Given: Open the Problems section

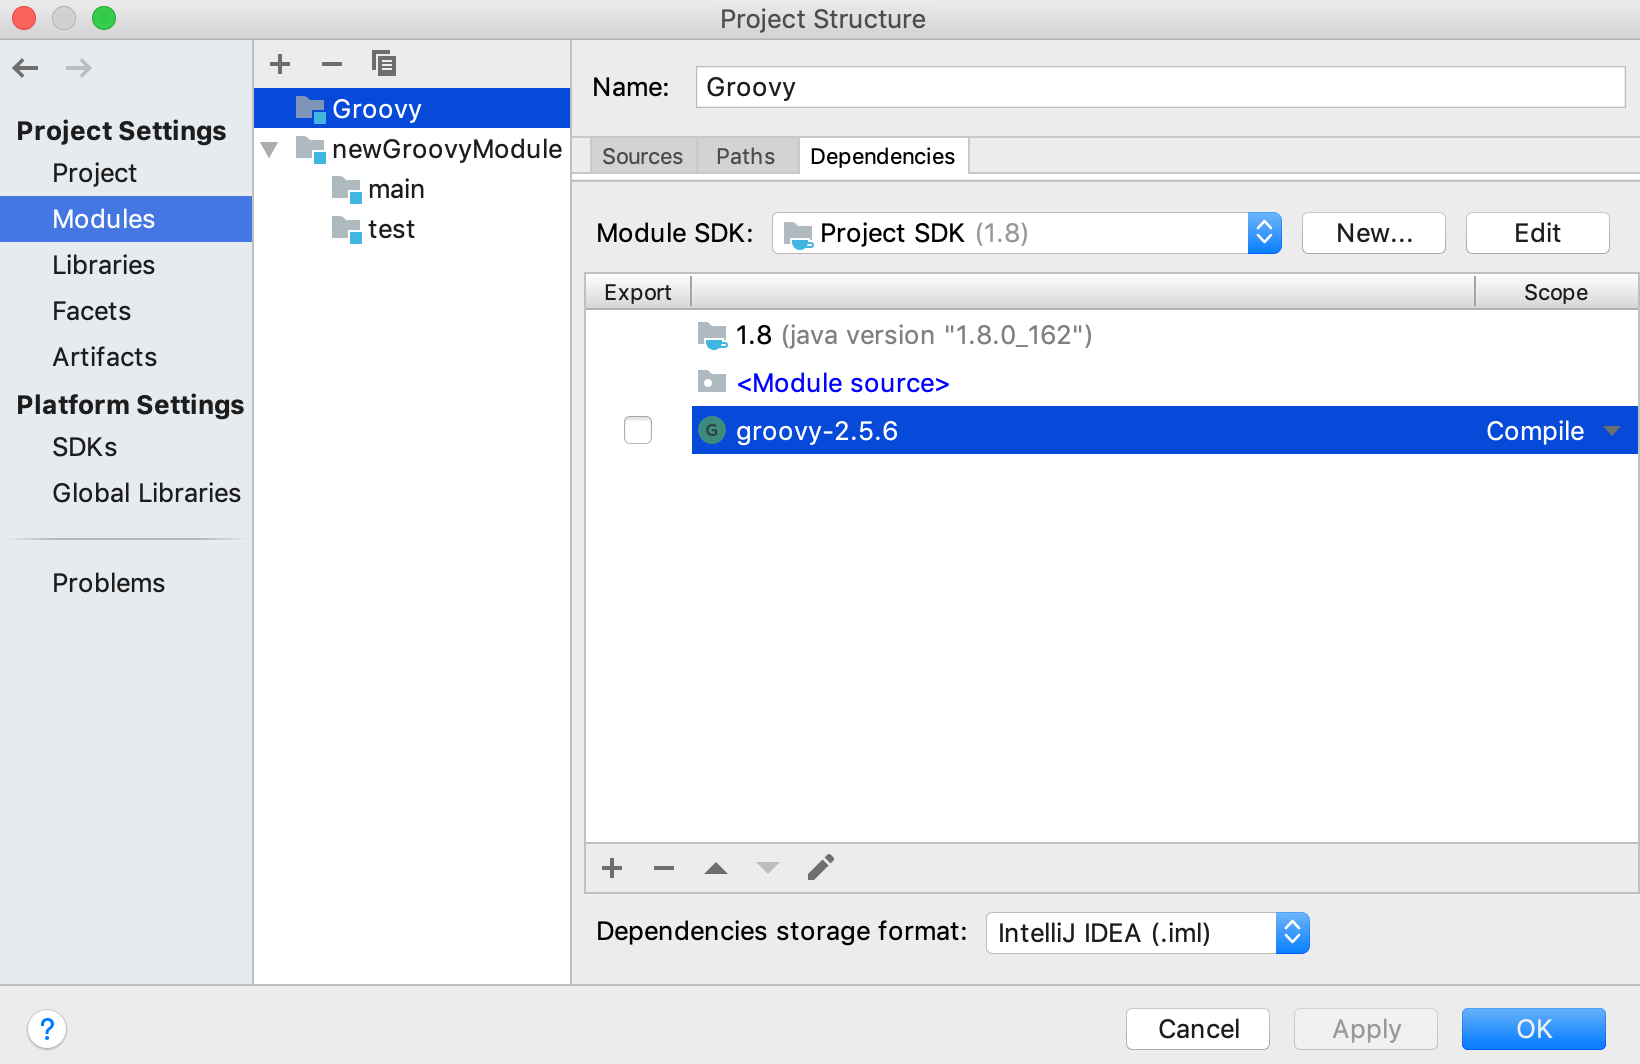Looking at the screenshot, I should tap(109, 583).
